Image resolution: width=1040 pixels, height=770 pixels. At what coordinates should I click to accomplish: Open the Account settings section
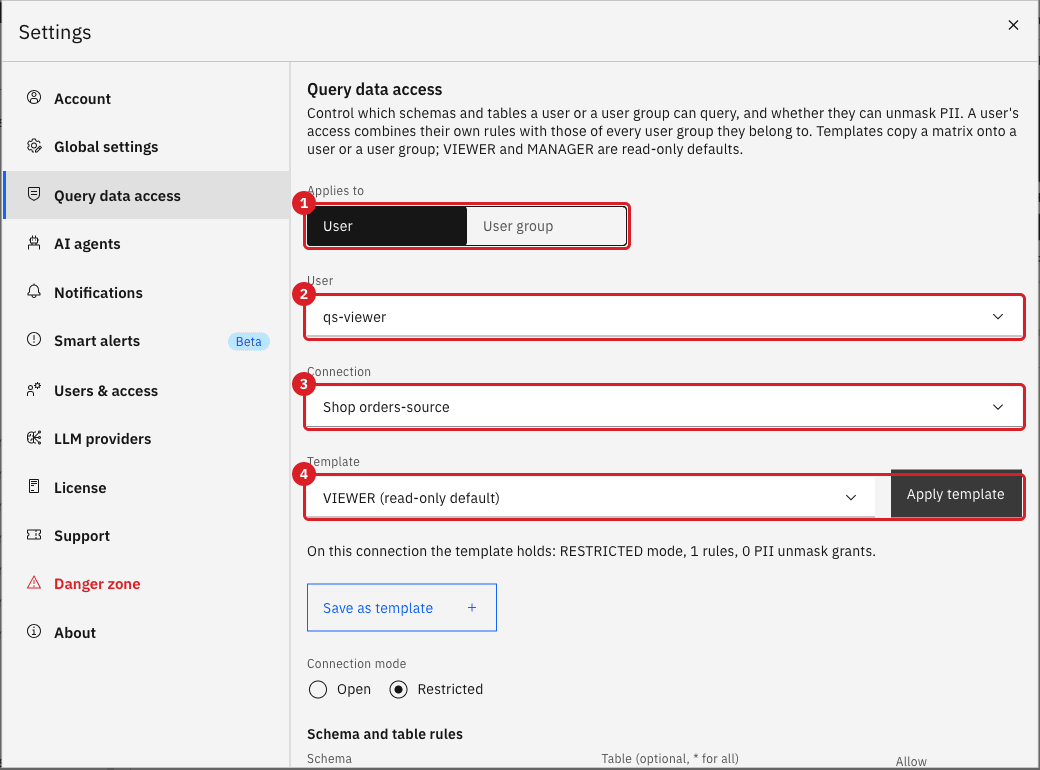146,98
